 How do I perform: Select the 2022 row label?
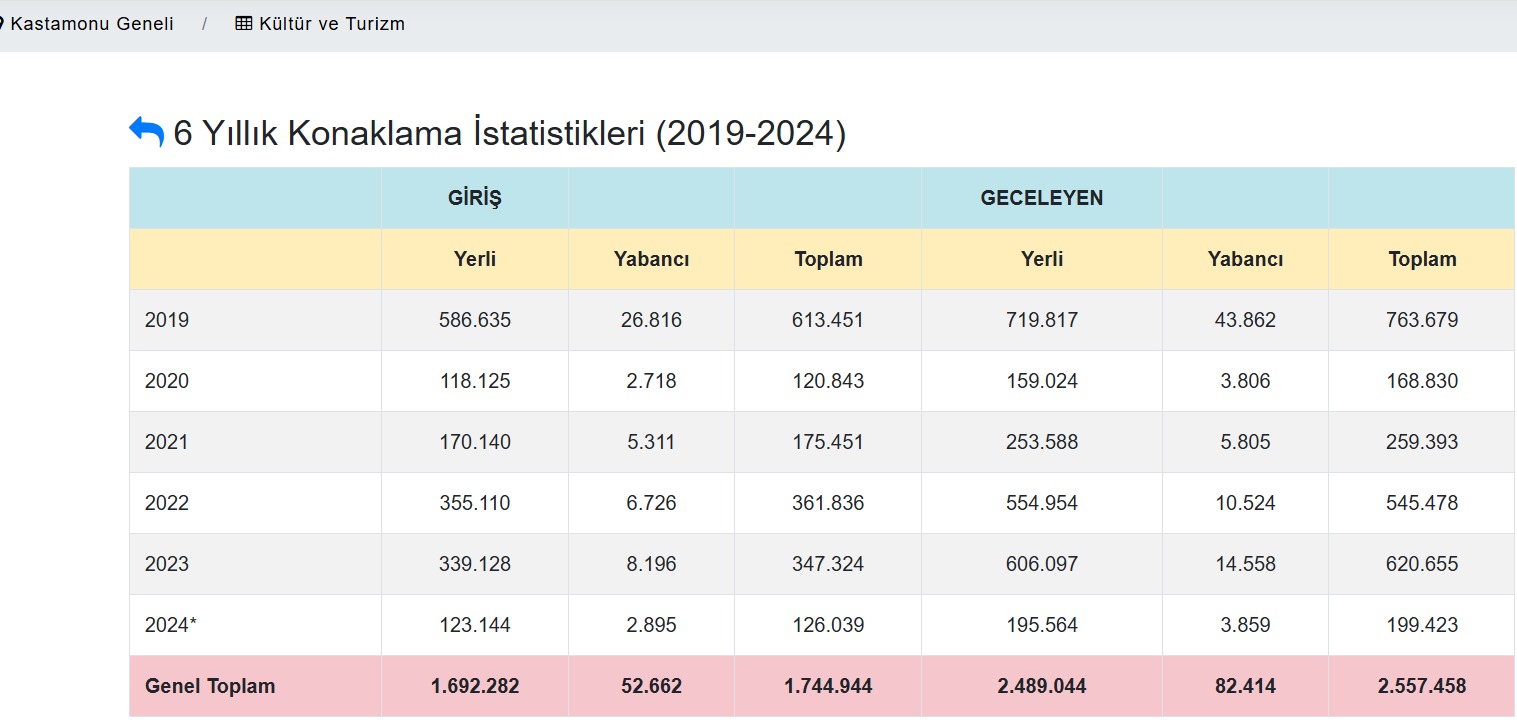167,503
